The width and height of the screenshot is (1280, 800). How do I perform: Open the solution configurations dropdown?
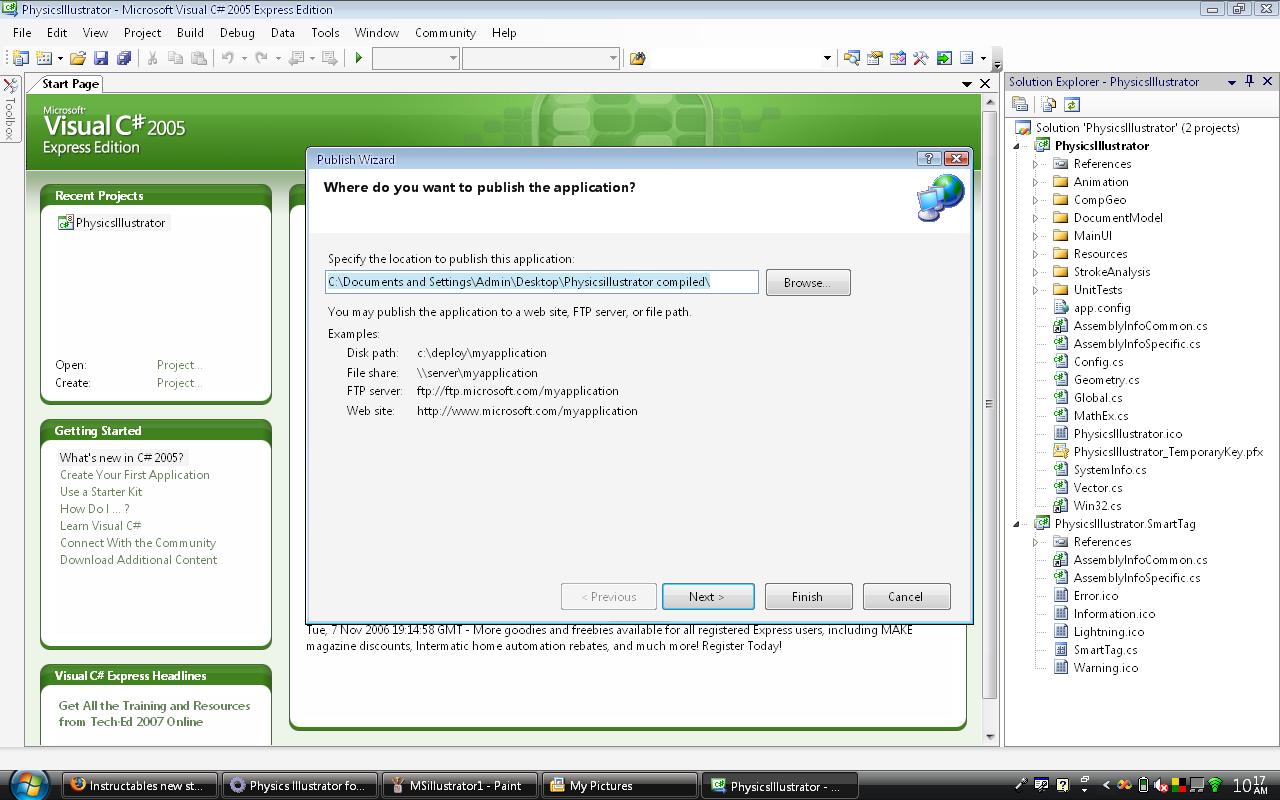click(453, 58)
